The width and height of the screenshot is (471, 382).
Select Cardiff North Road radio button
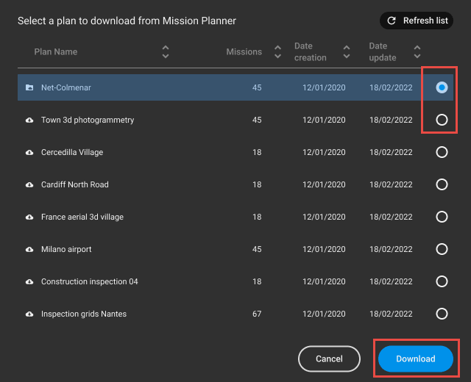(x=442, y=184)
